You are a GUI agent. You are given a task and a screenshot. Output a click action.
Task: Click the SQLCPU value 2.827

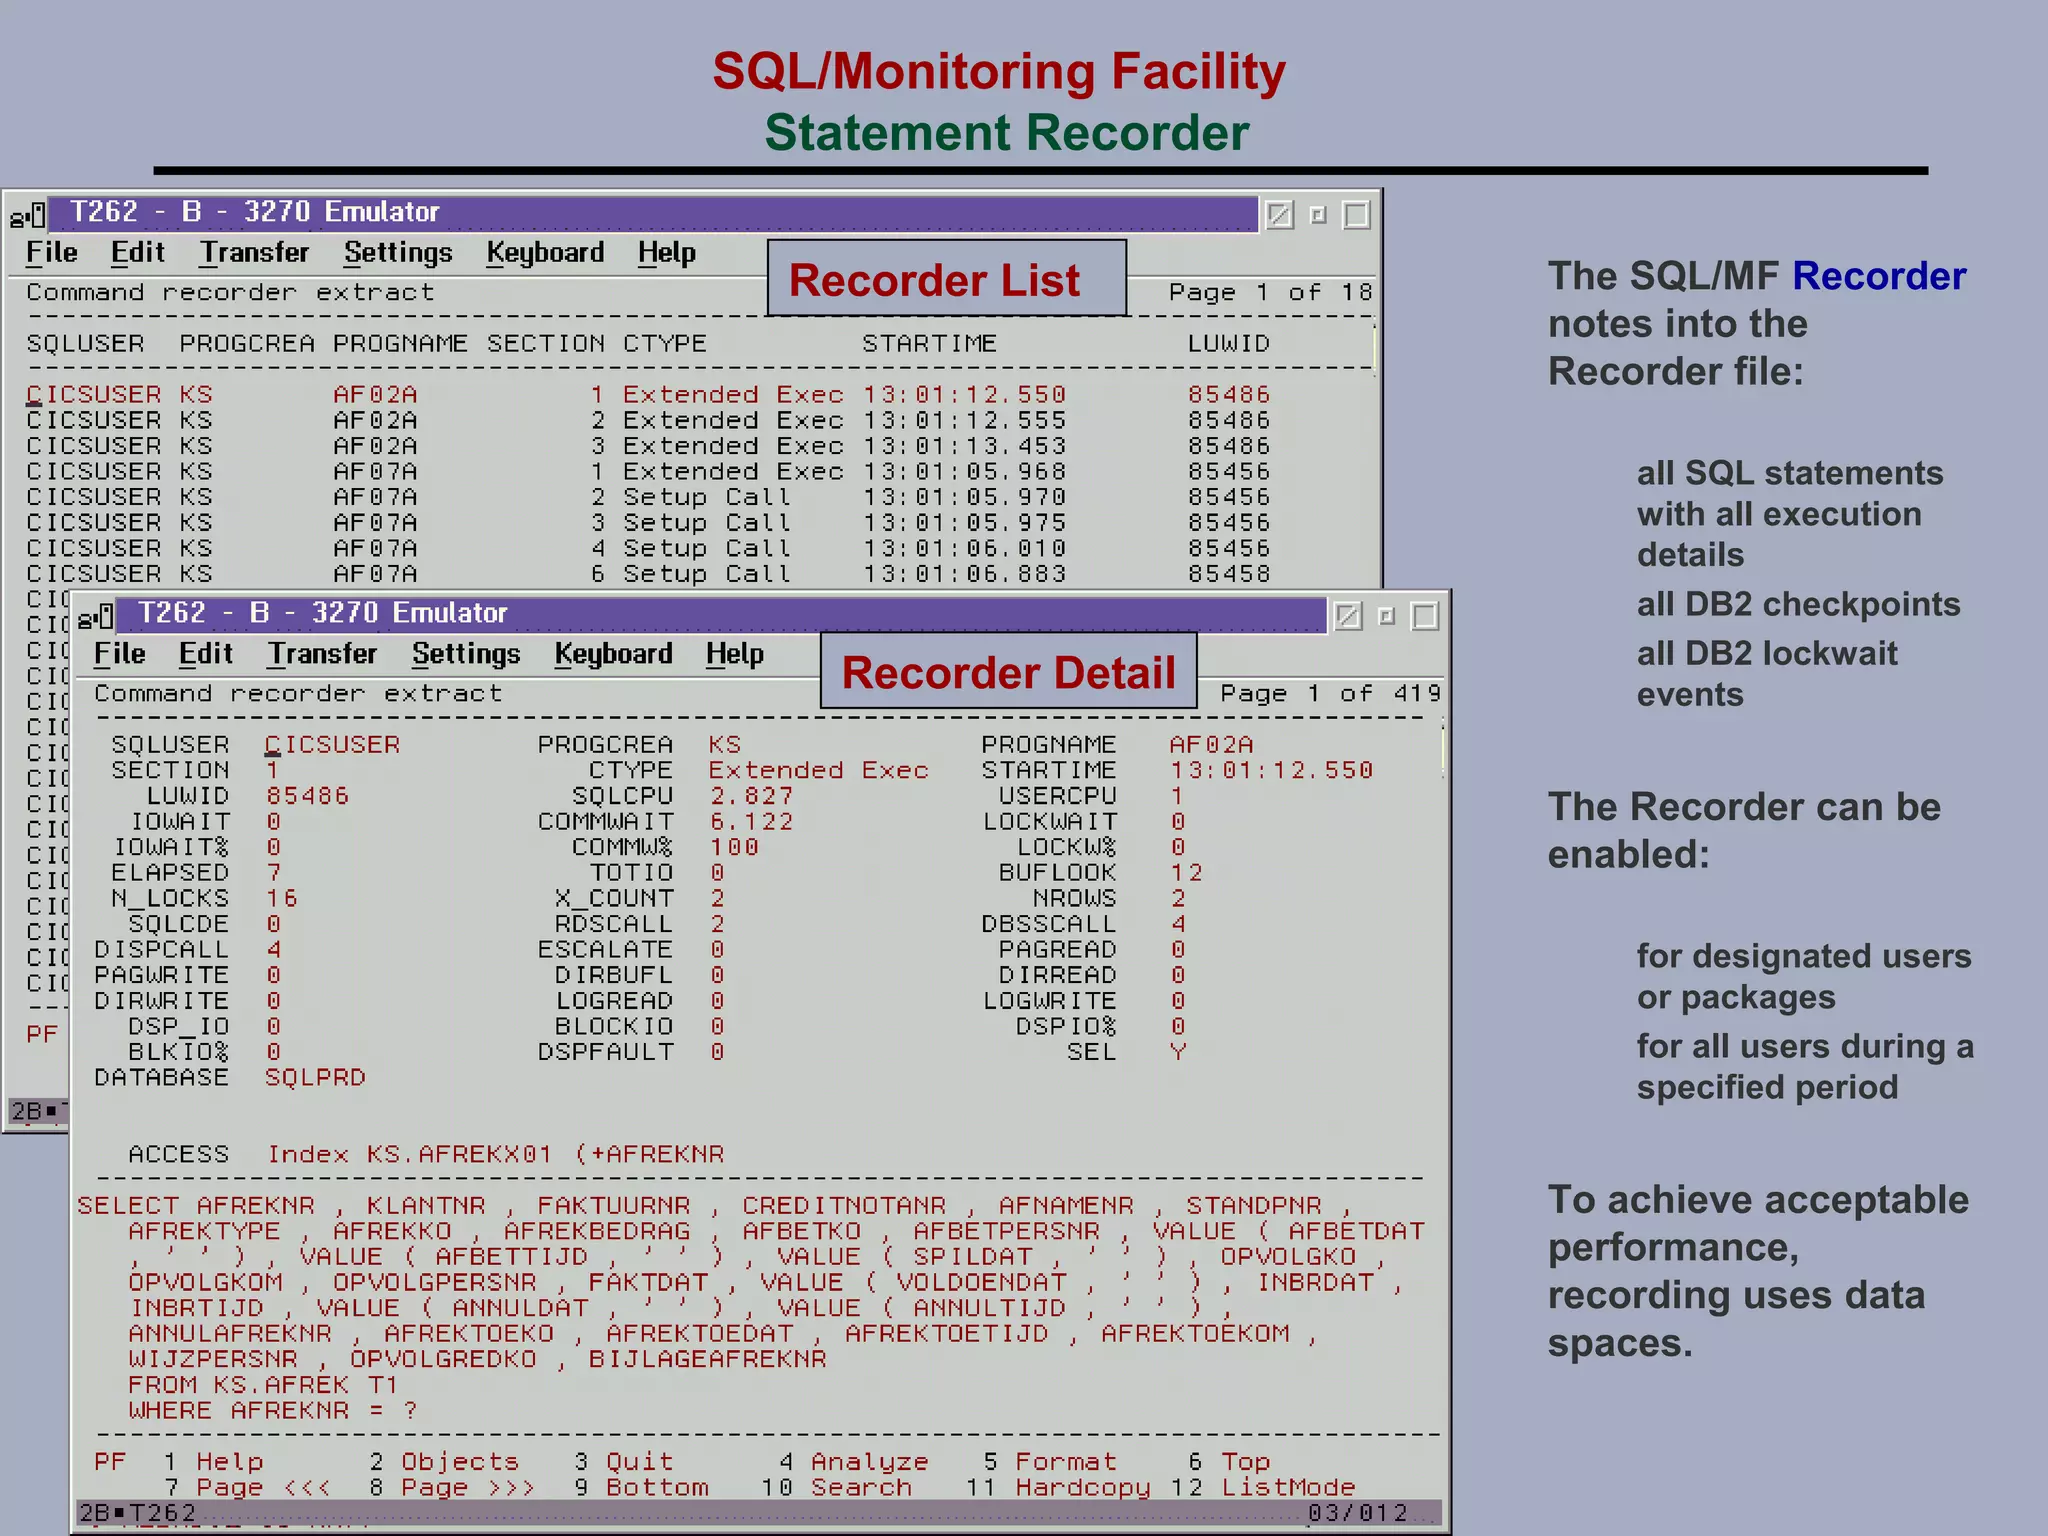(751, 796)
